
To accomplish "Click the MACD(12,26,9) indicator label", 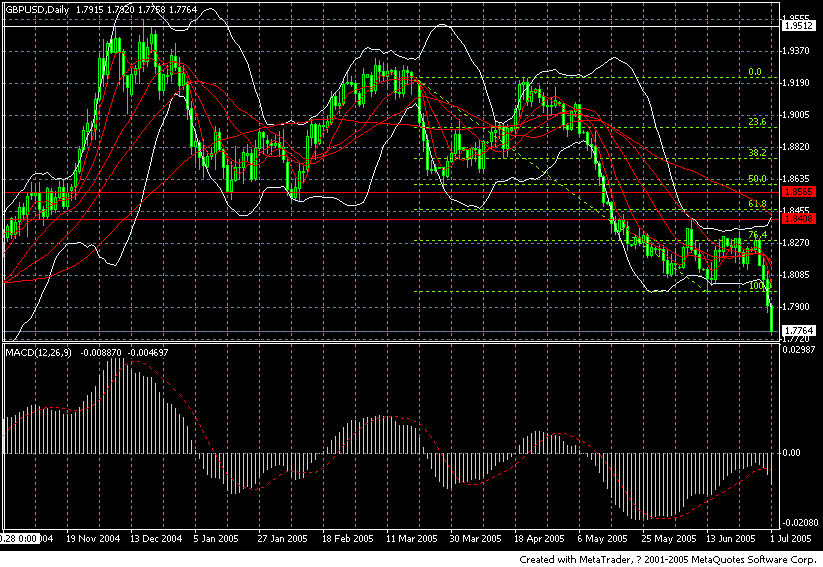I will tap(38, 352).
